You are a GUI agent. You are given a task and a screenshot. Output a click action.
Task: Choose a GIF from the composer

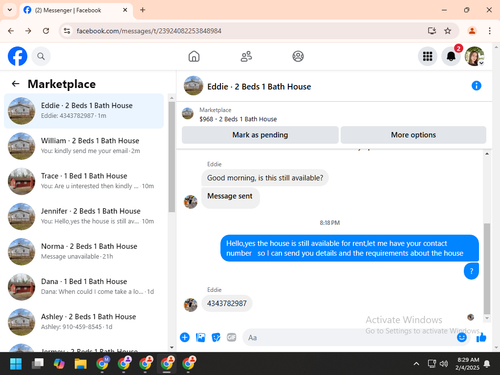(231, 337)
